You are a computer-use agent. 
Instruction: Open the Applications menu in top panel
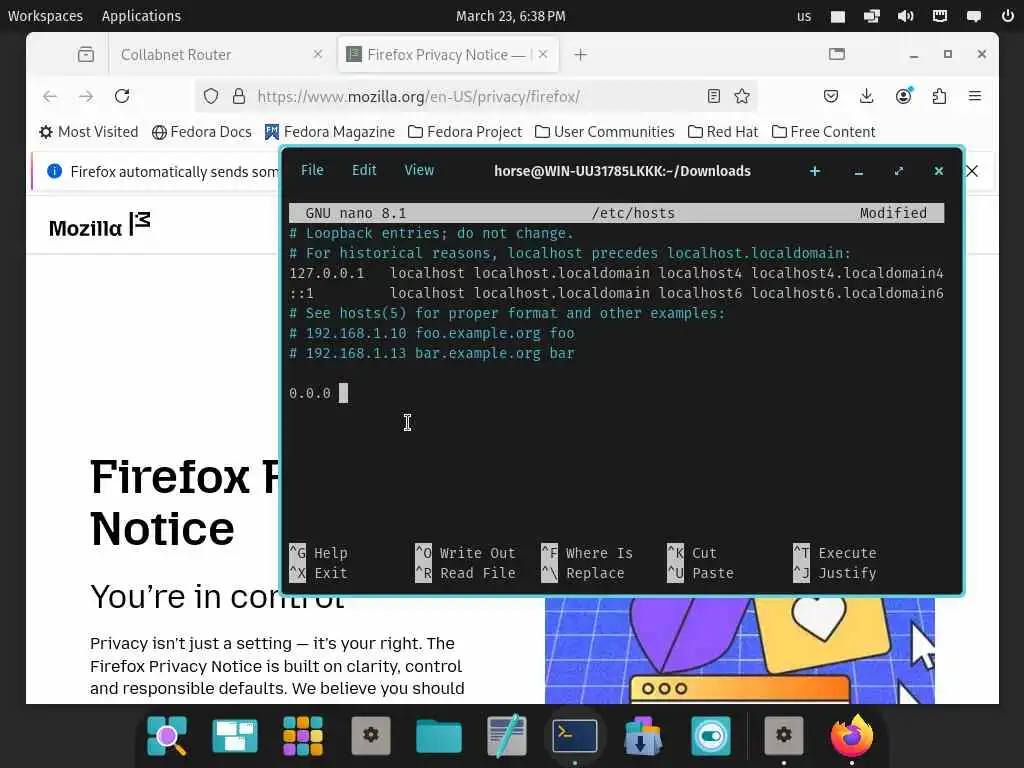(x=141, y=16)
